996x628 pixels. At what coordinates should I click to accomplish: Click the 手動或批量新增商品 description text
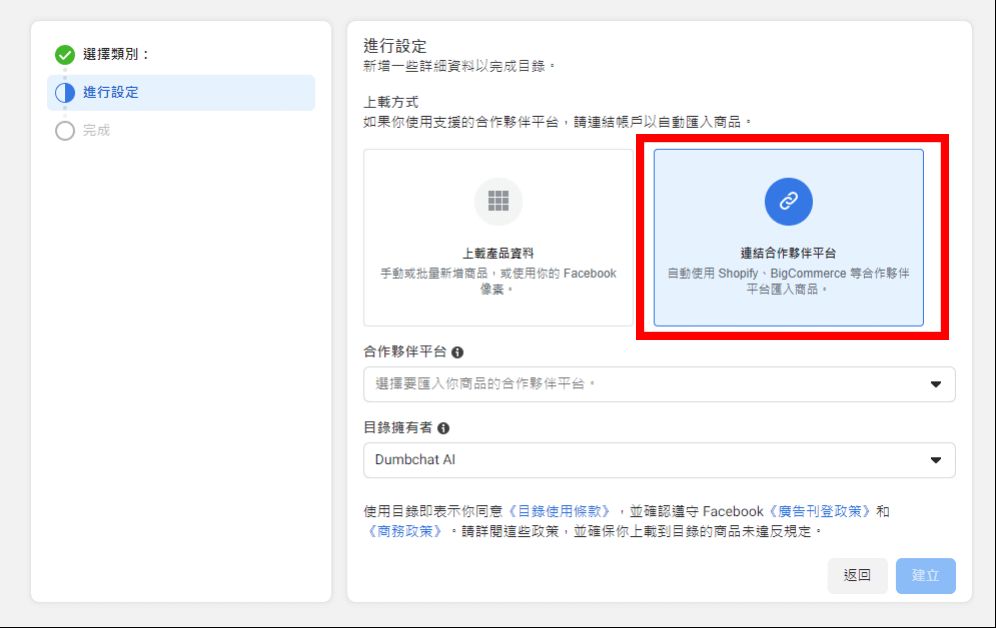click(x=498, y=281)
